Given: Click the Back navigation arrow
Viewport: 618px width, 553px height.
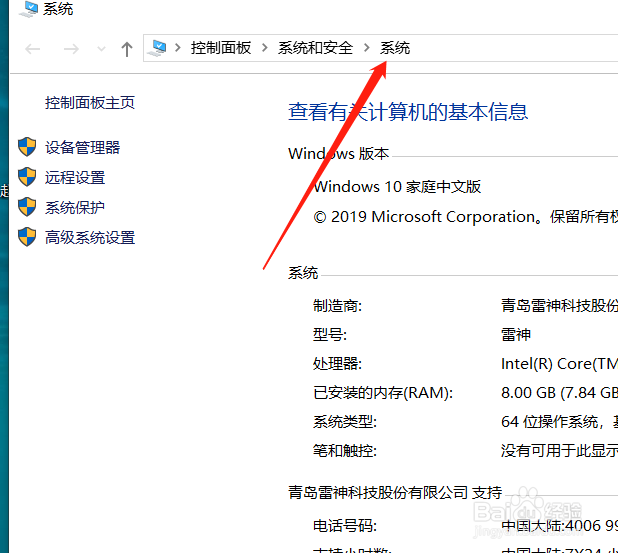Looking at the screenshot, I should click(x=32, y=49).
